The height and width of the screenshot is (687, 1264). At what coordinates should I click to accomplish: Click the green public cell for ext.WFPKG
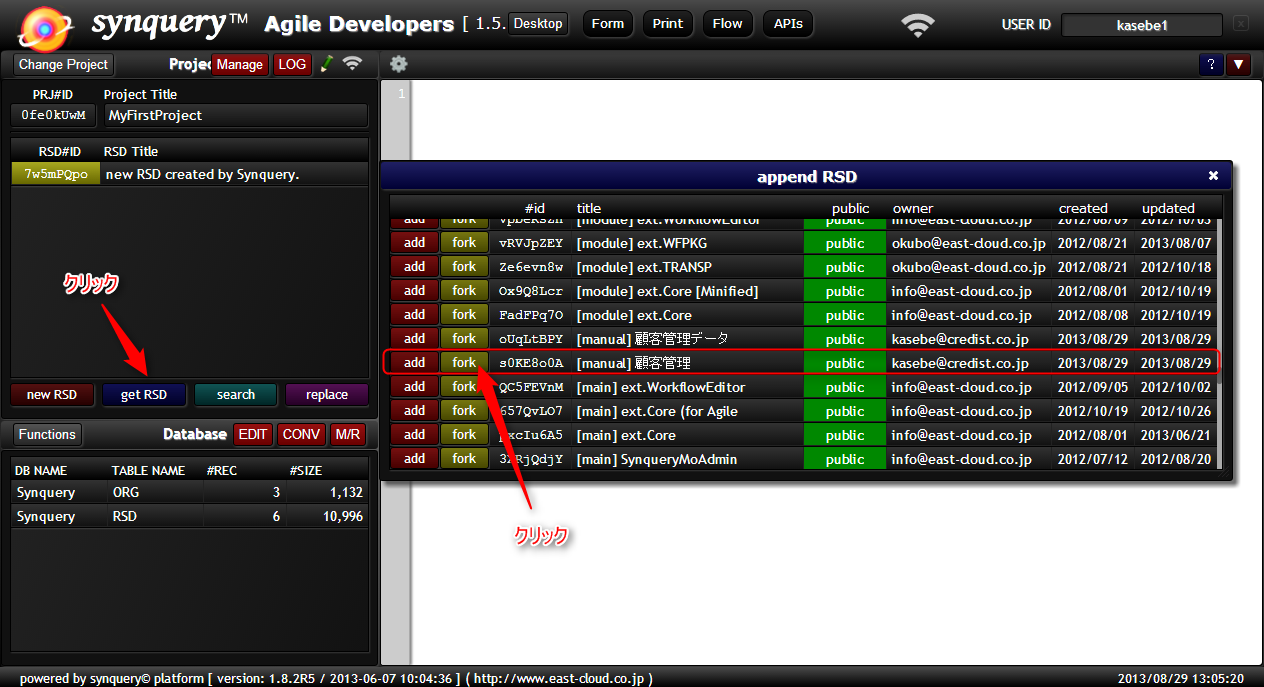845,243
